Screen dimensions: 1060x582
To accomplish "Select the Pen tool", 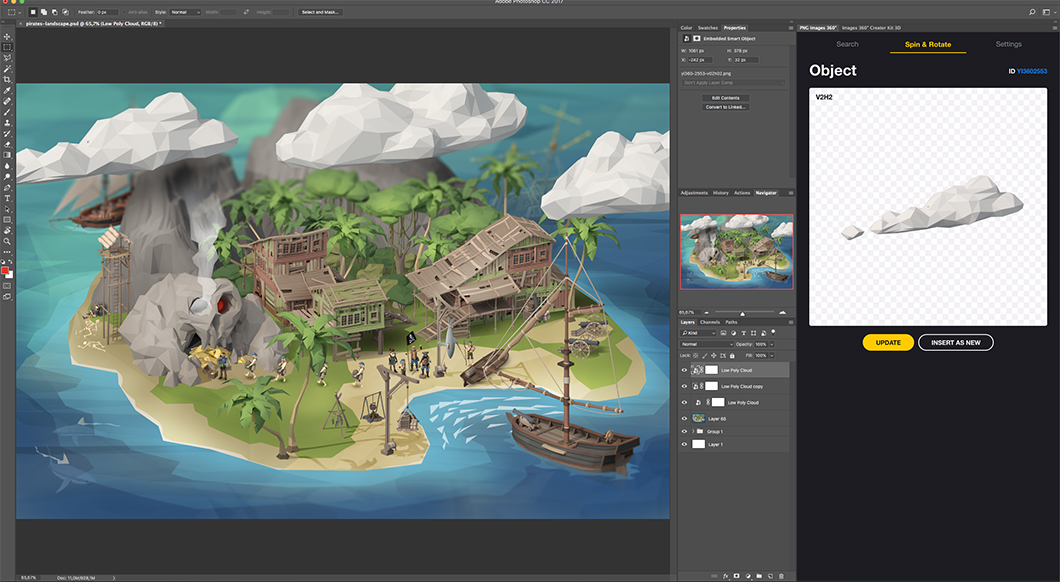I will [x=7, y=187].
